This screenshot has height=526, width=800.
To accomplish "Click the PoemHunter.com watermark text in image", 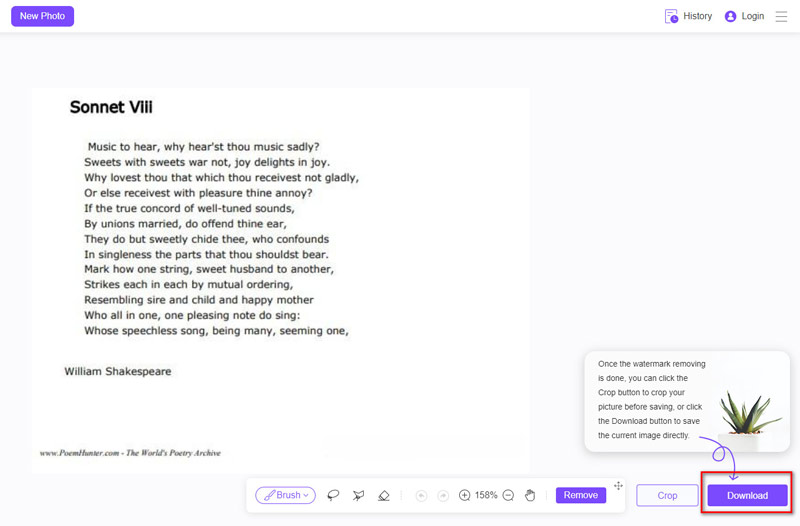I will coord(130,453).
